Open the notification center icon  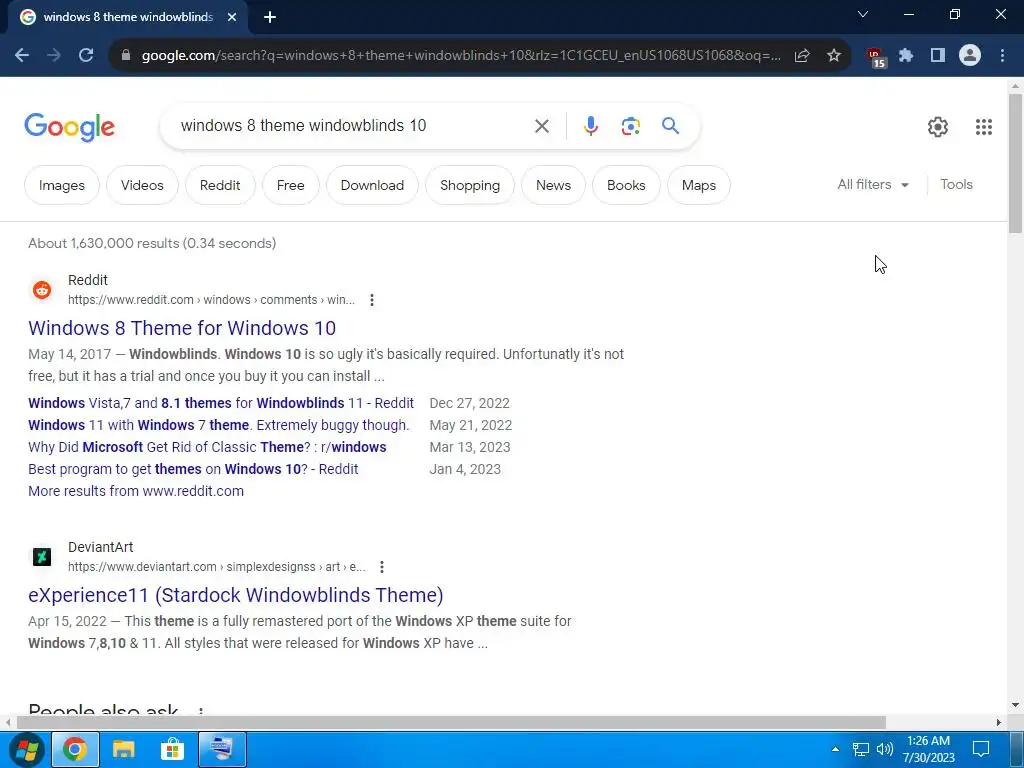981,749
